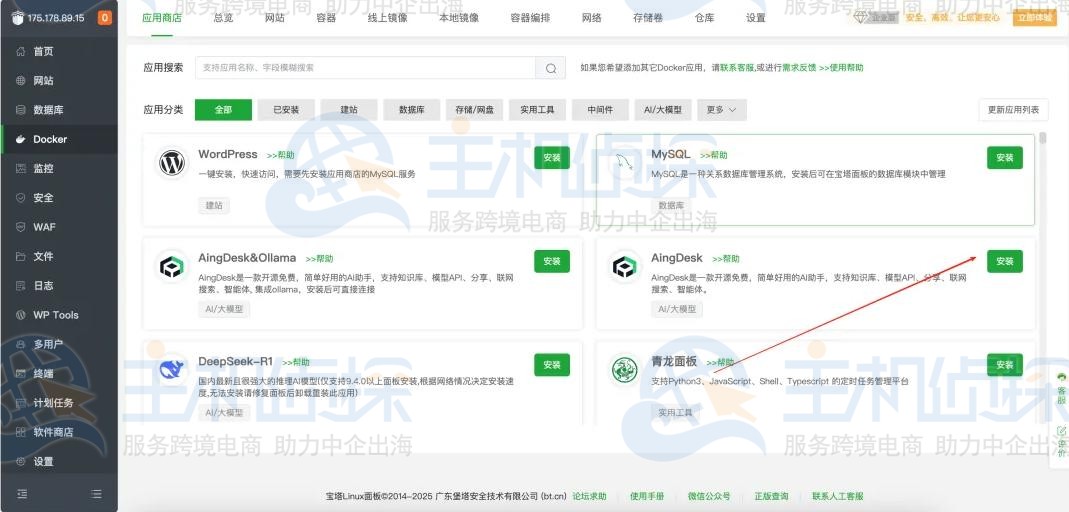Click the AingDesk&Ollama card logo
The height and width of the screenshot is (512, 1069).
(x=172, y=267)
